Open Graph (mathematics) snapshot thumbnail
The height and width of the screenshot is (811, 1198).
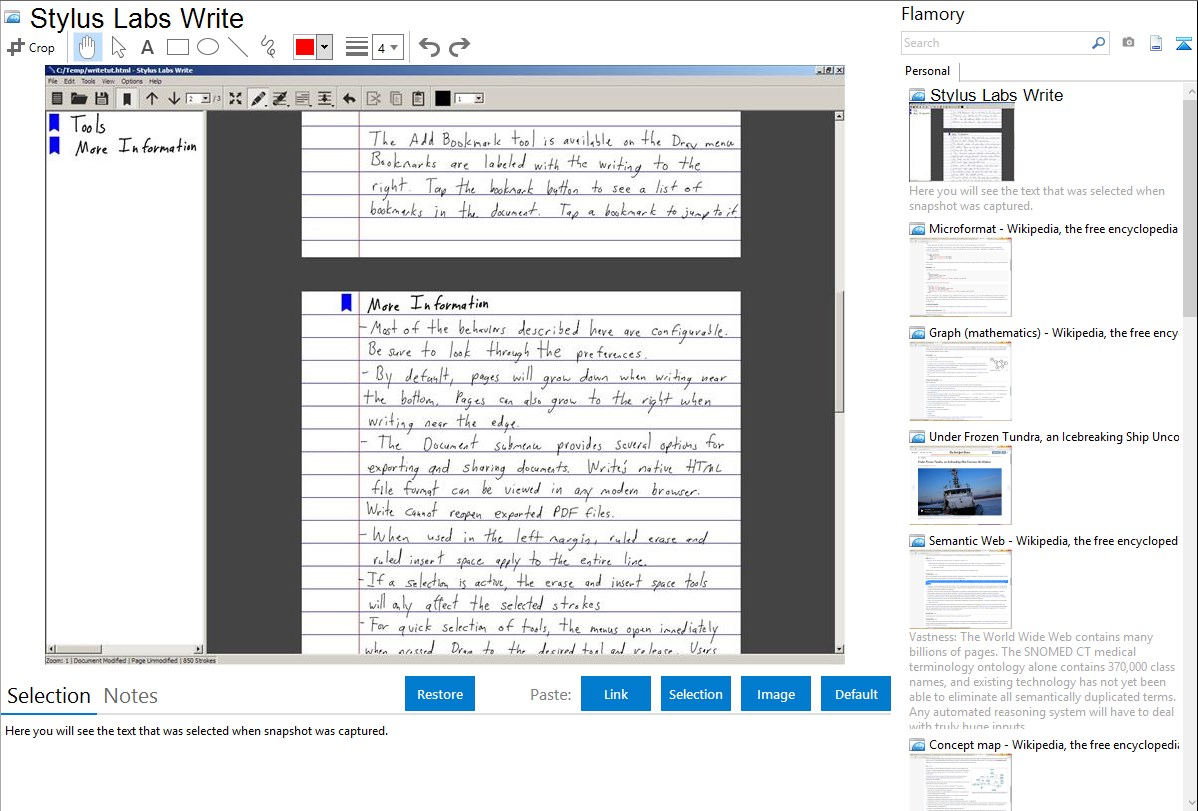coord(960,381)
